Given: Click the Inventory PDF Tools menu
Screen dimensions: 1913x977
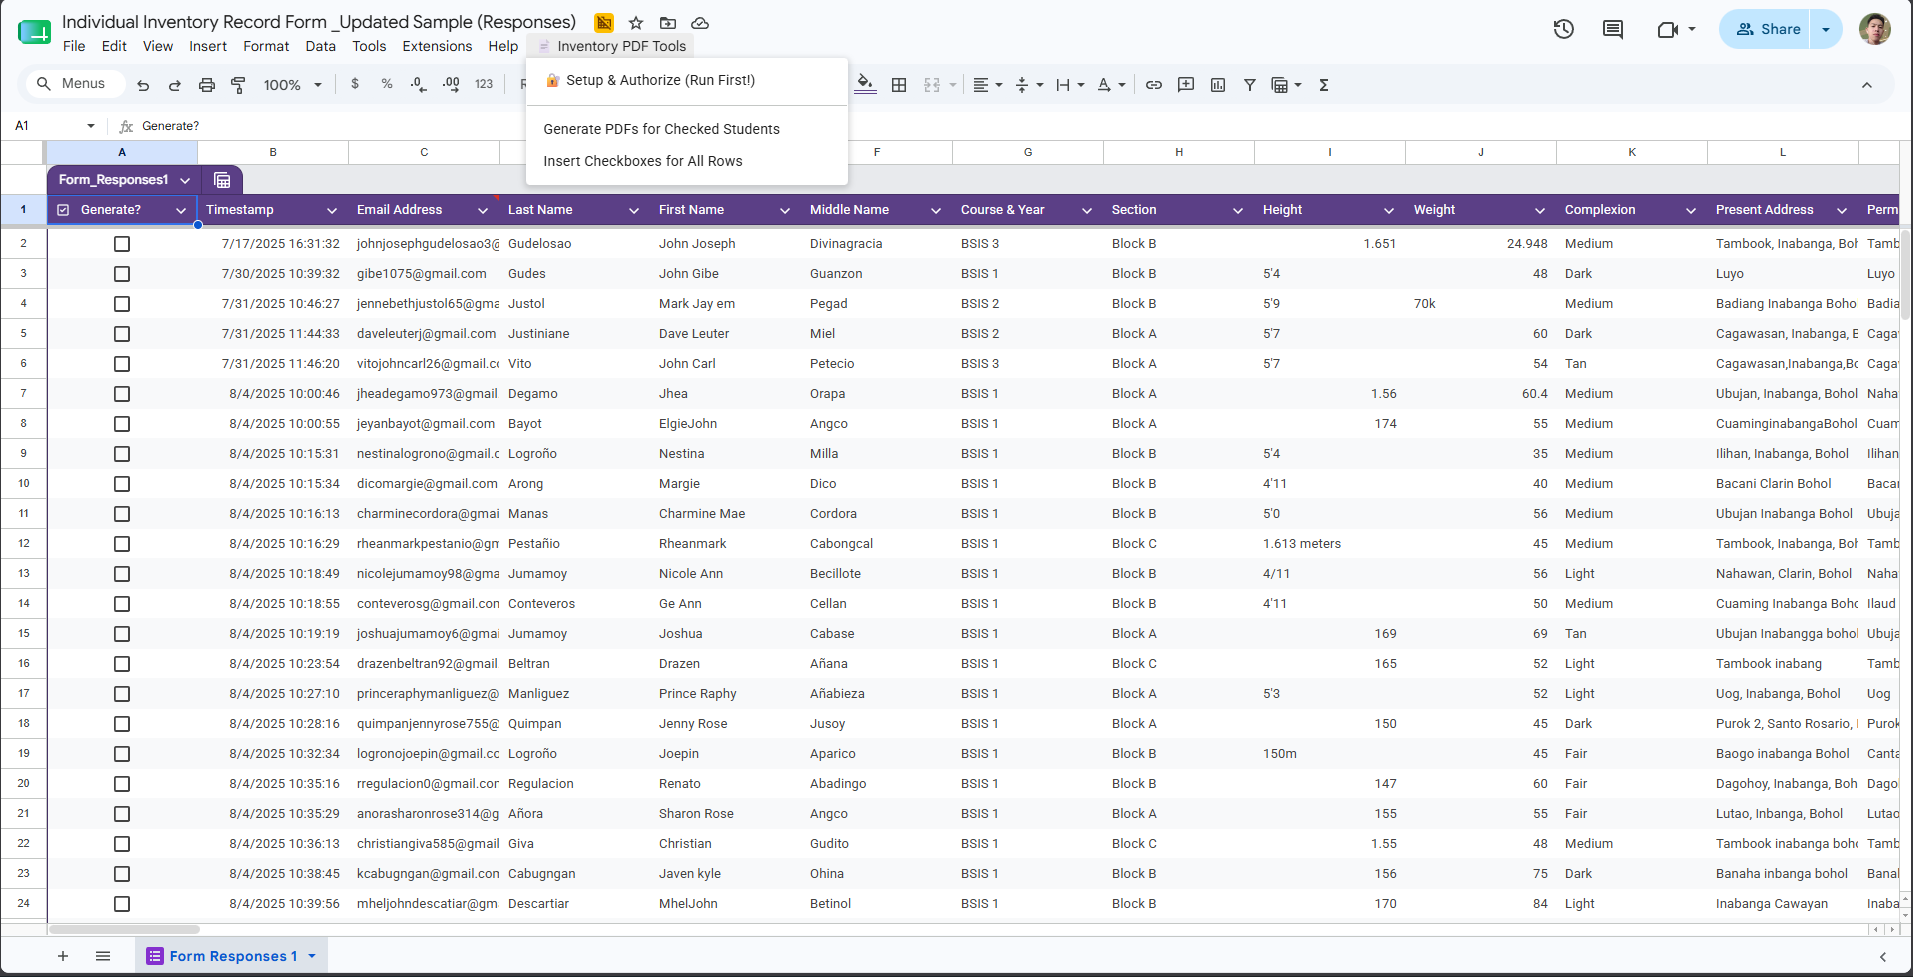Looking at the screenshot, I should (612, 46).
